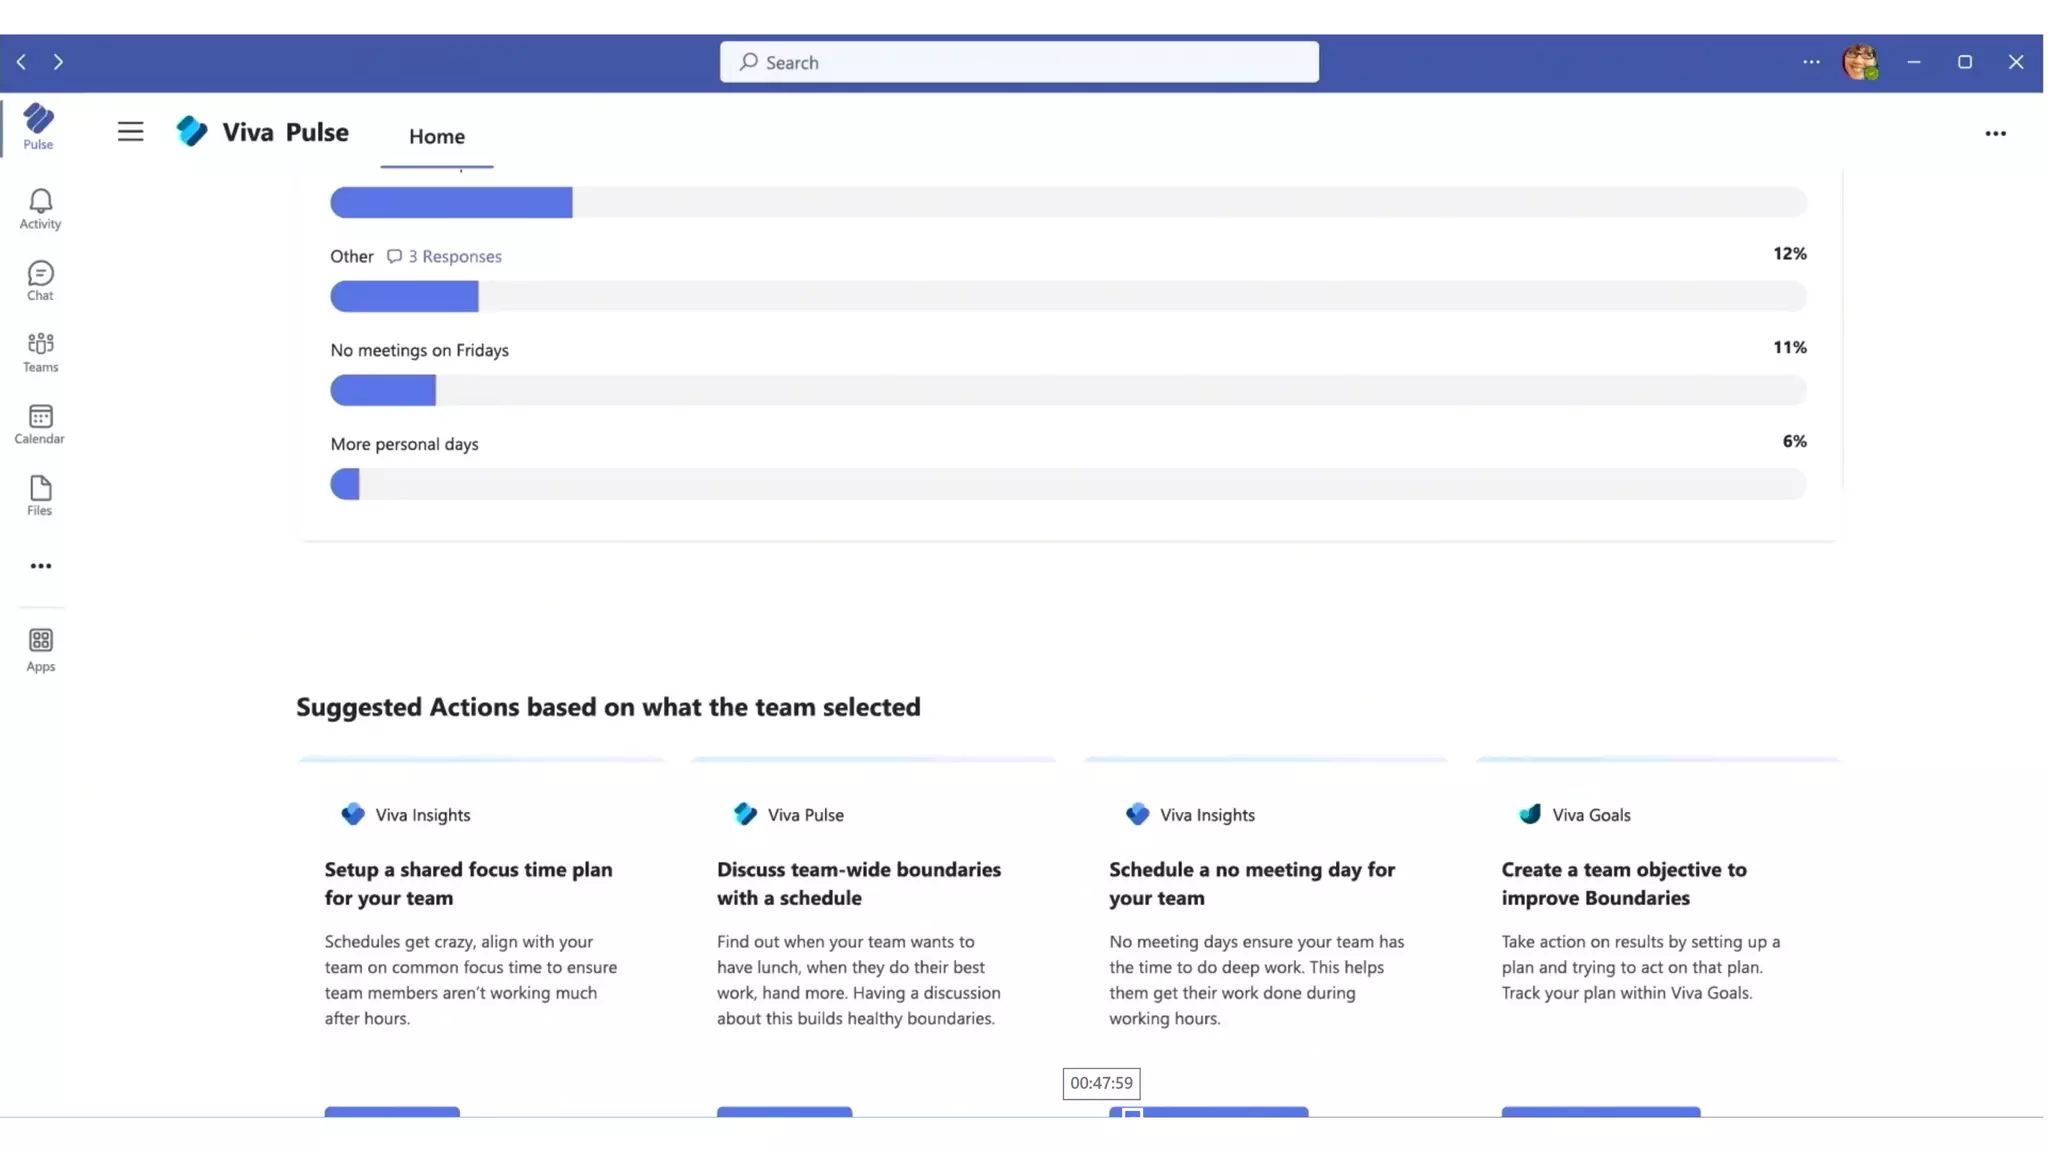
Task: Open Viva Pulse more options ellipsis
Action: coord(1995,133)
